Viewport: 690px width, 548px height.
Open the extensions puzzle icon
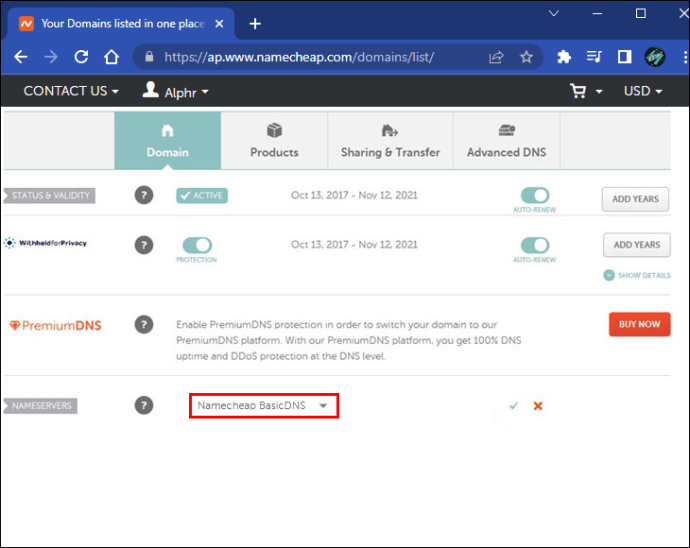point(564,57)
